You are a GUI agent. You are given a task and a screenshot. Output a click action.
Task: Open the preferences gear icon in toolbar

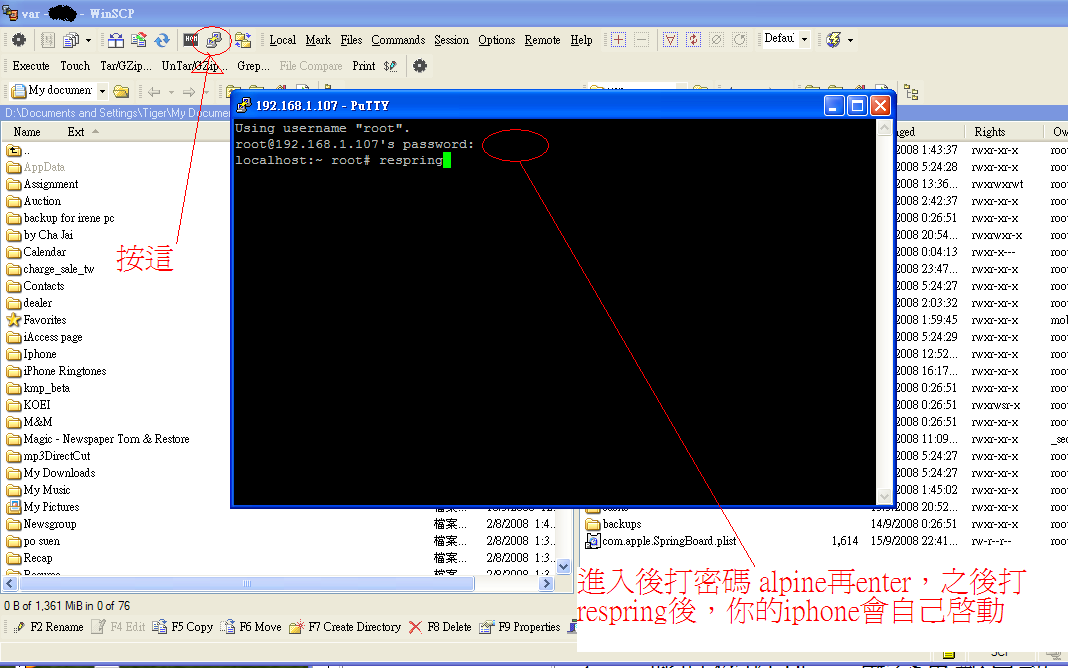18,40
